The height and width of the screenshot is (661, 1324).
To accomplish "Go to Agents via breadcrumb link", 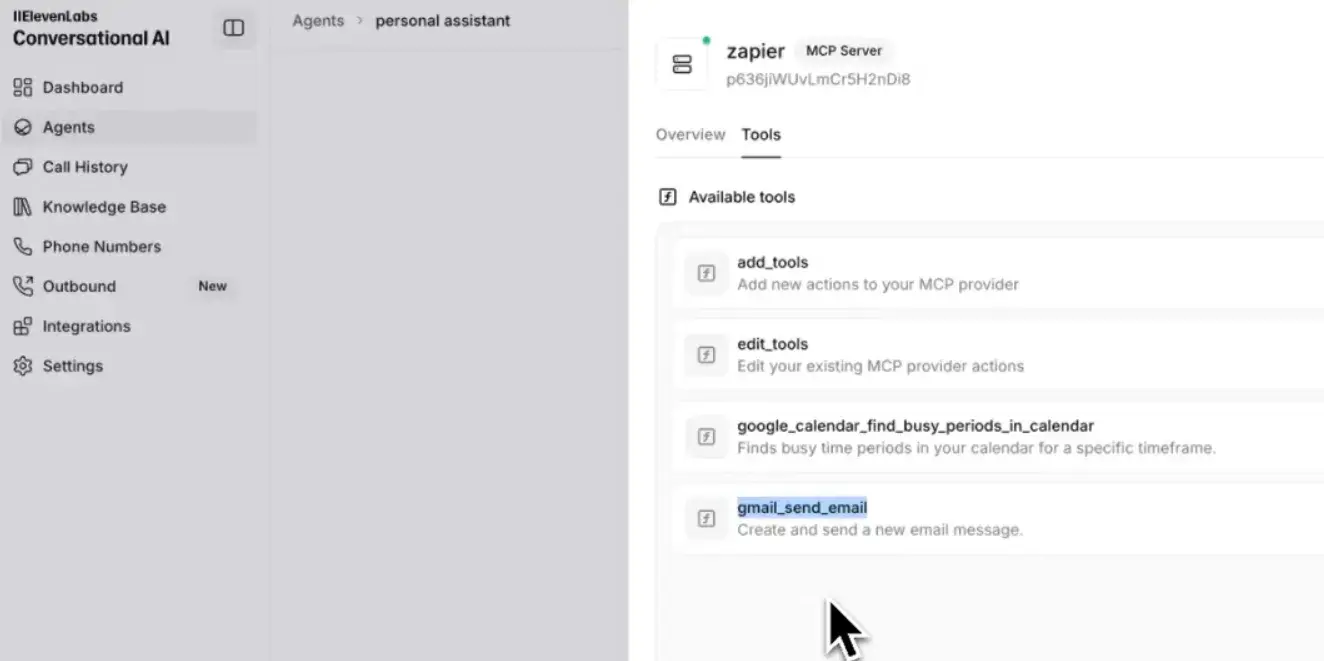I will pyautogui.click(x=318, y=21).
